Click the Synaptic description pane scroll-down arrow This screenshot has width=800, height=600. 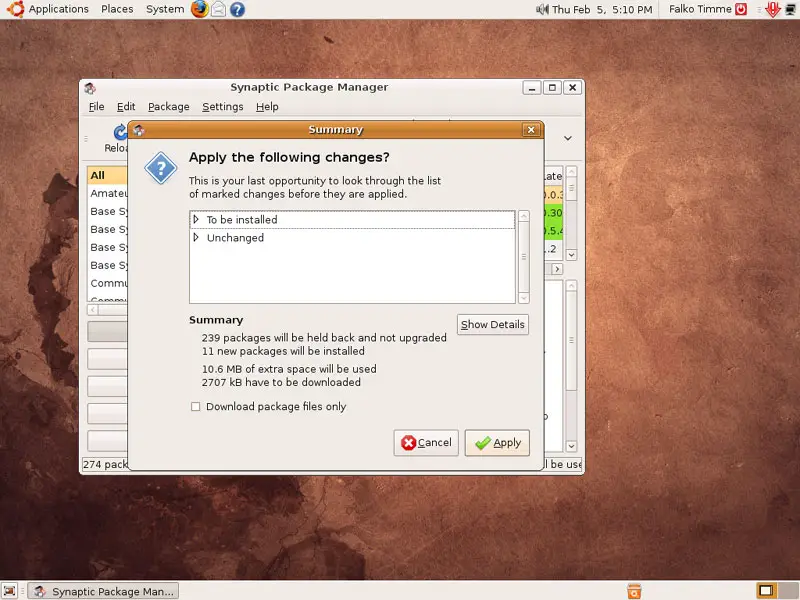point(571,446)
